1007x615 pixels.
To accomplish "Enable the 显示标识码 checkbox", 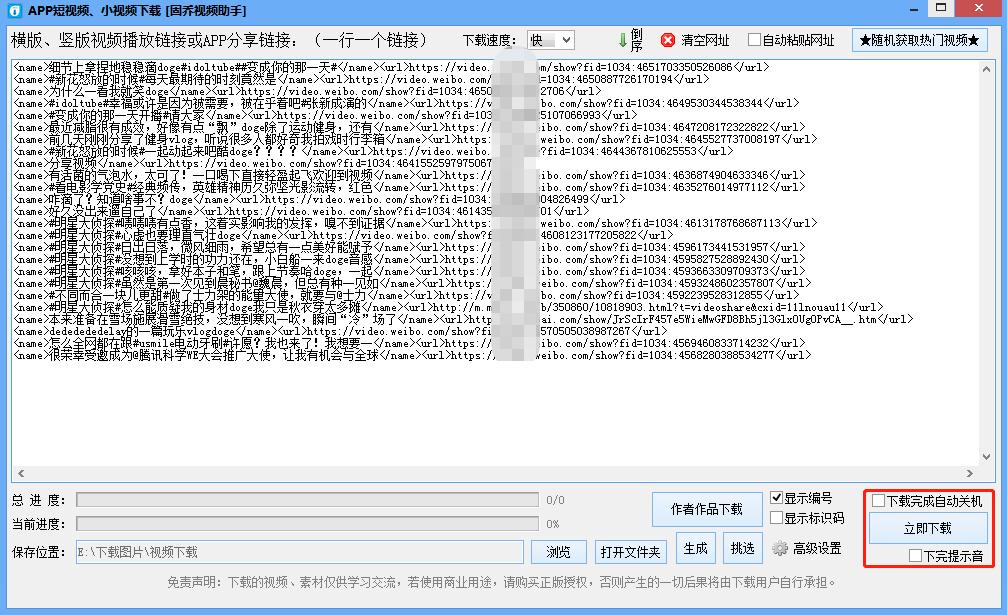I will (x=776, y=517).
